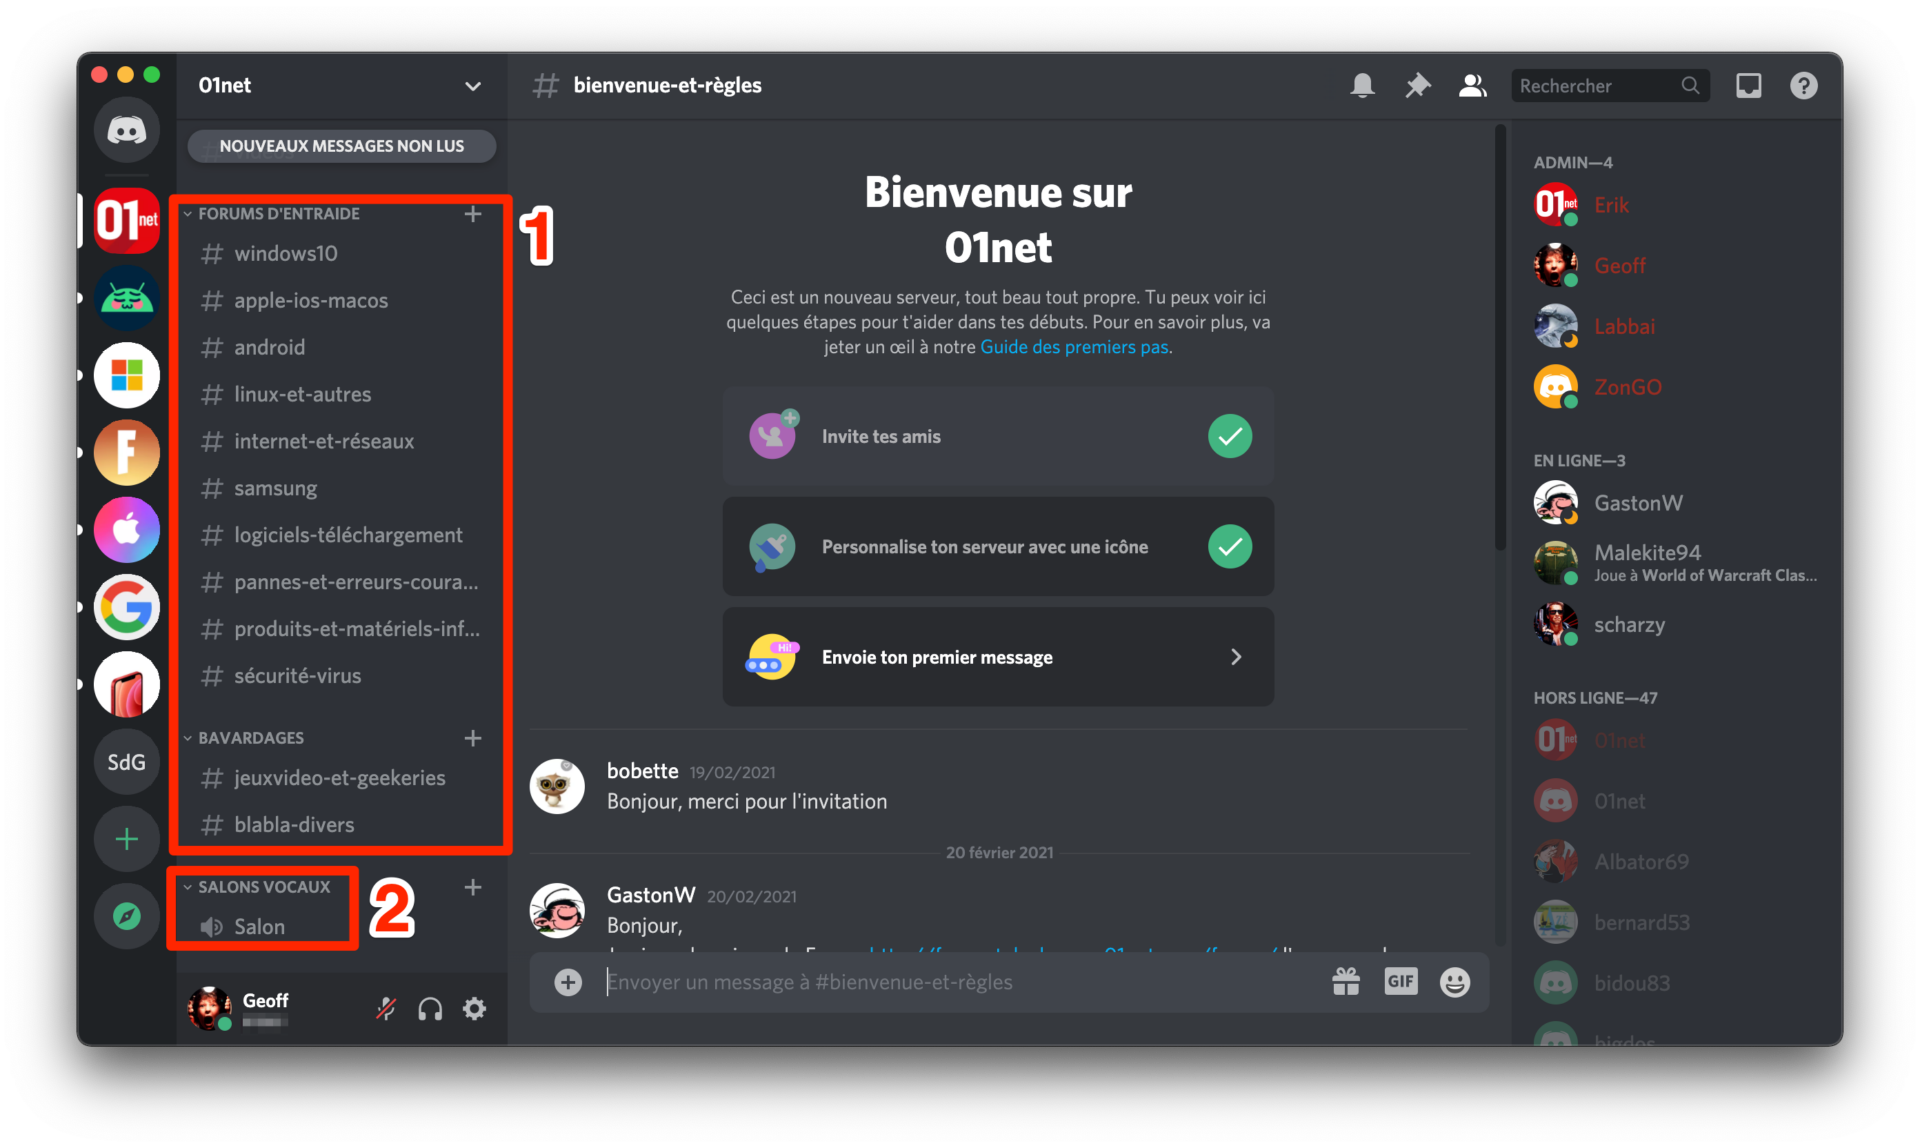Click Personnalise ton serveur card

[x=998, y=547]
